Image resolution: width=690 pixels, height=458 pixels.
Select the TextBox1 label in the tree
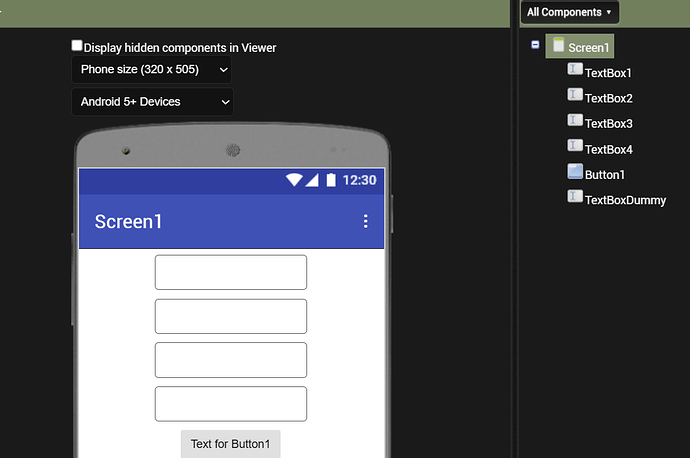[608, 73]
